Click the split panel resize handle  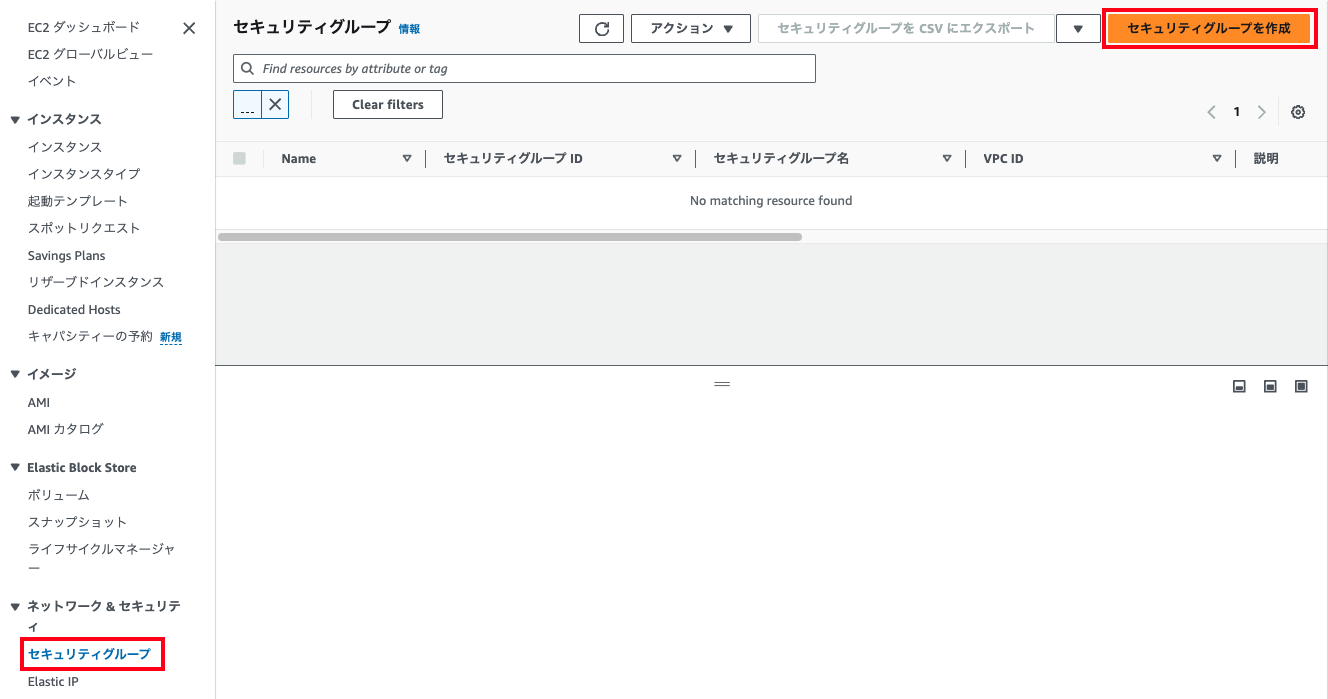pos(722,384)
